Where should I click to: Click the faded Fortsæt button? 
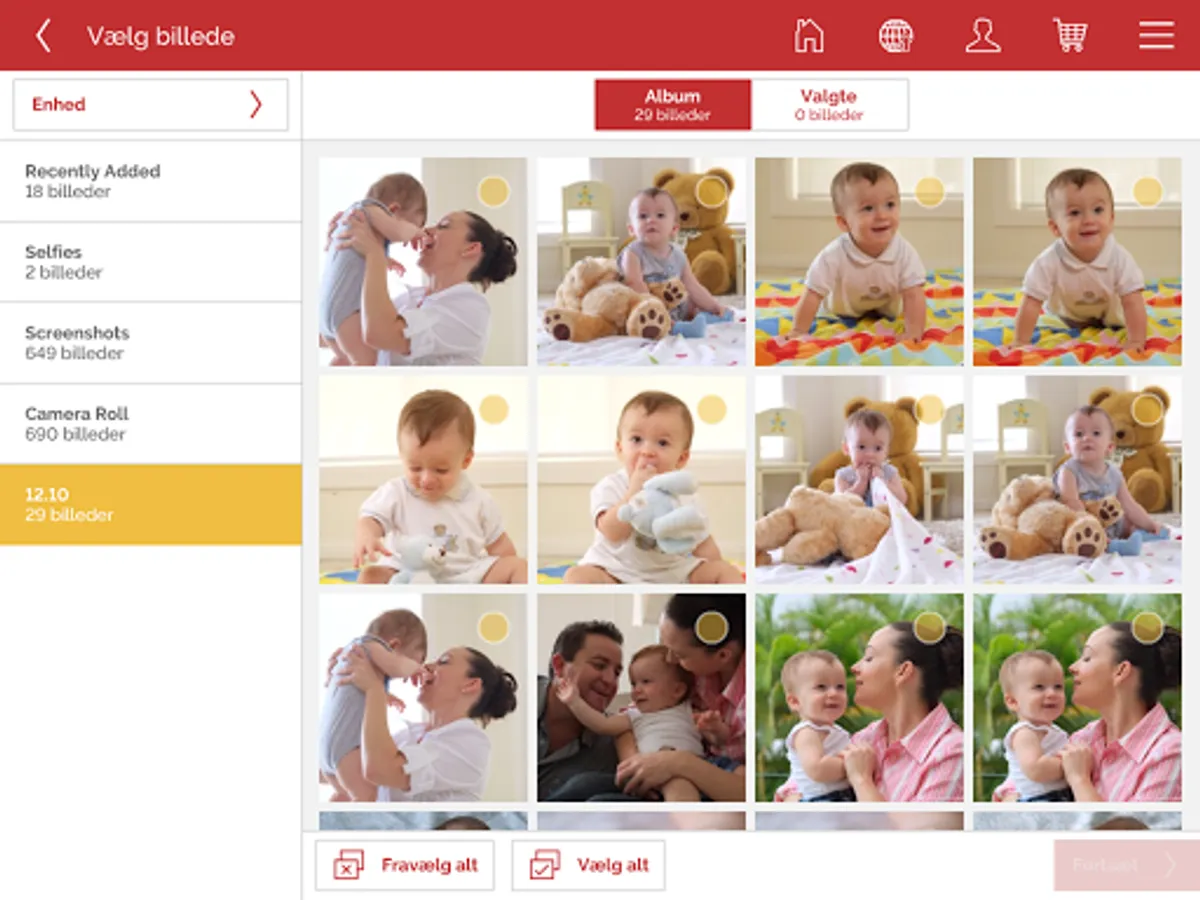pos(1127,865)
